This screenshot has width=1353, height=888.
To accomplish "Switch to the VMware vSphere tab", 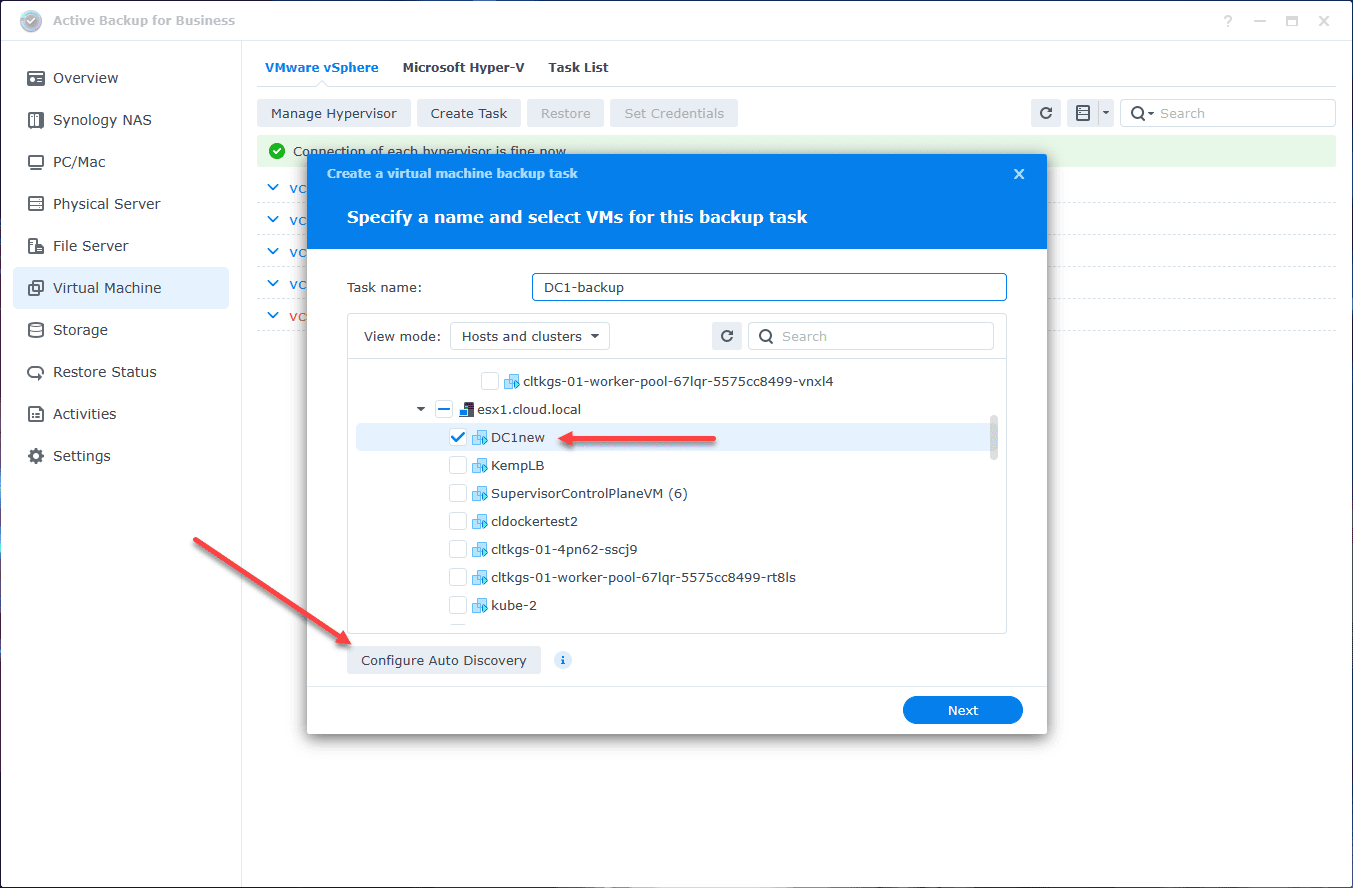I will coord(322,67).
